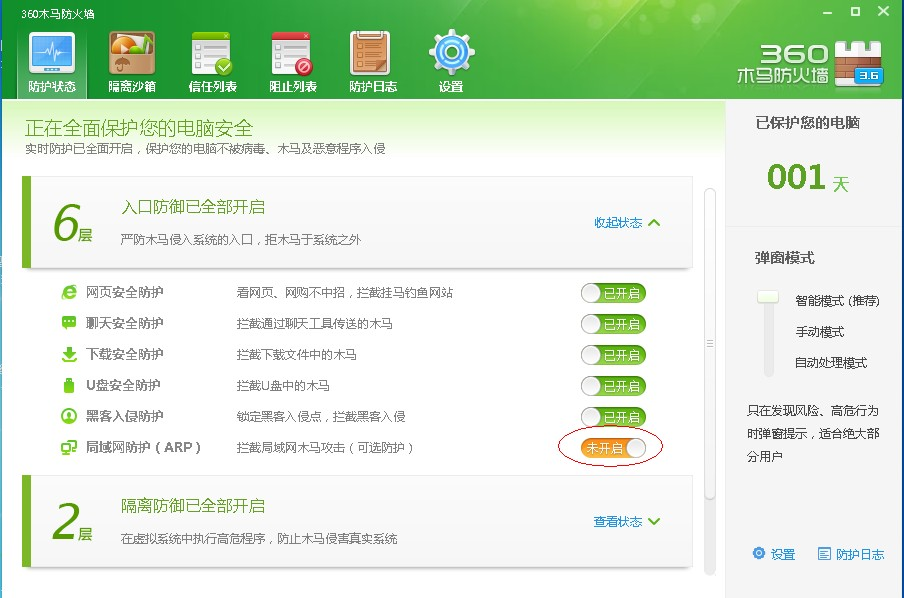
Task: Click the 局域网防护 (ARP) network icon
Action: (69, 447)
